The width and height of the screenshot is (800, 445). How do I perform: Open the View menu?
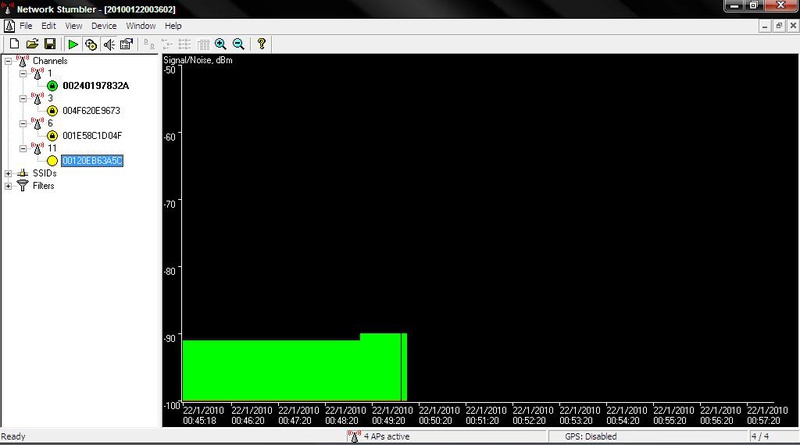[73, 26]
